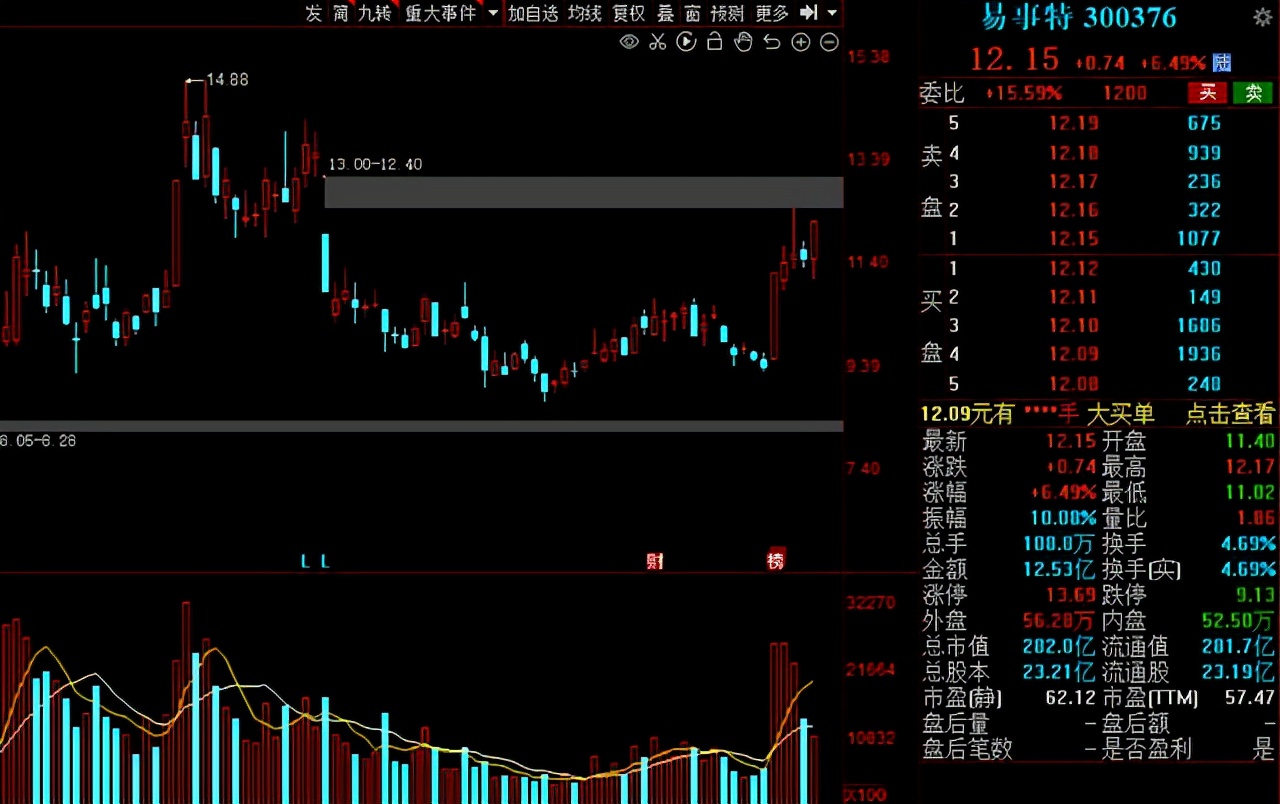Select the eye view icon above the chart
This screenshot has width=1280, height=804.
[x=629, y=42]
